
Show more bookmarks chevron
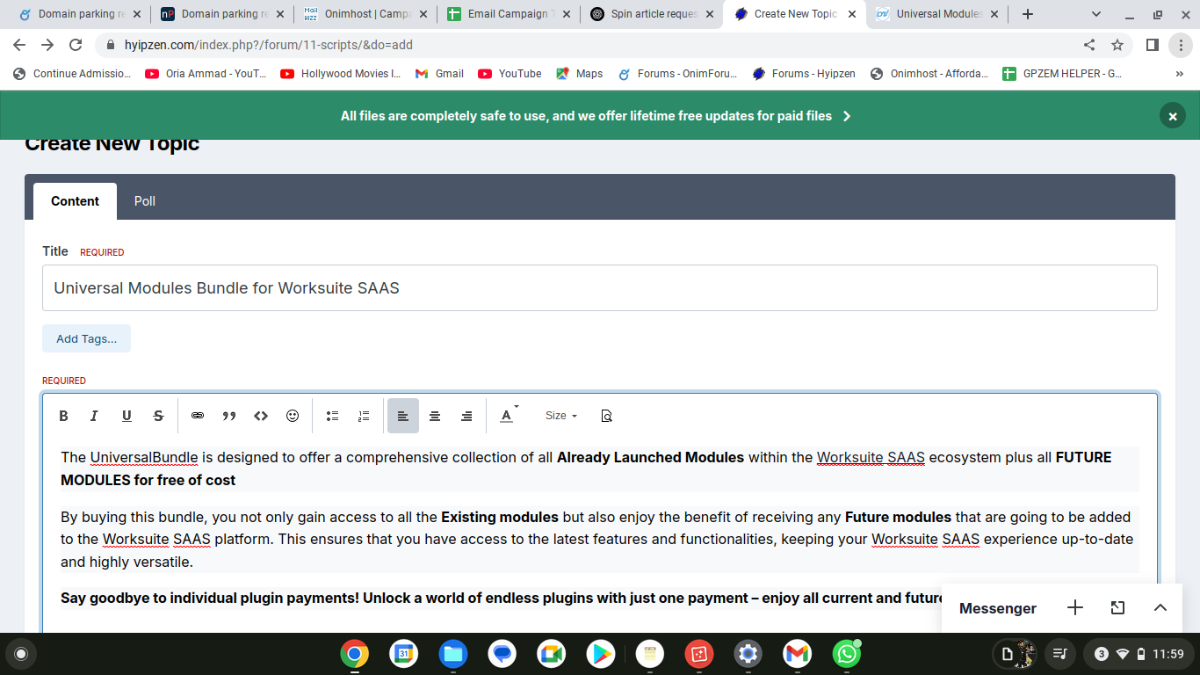(1179, 73)
